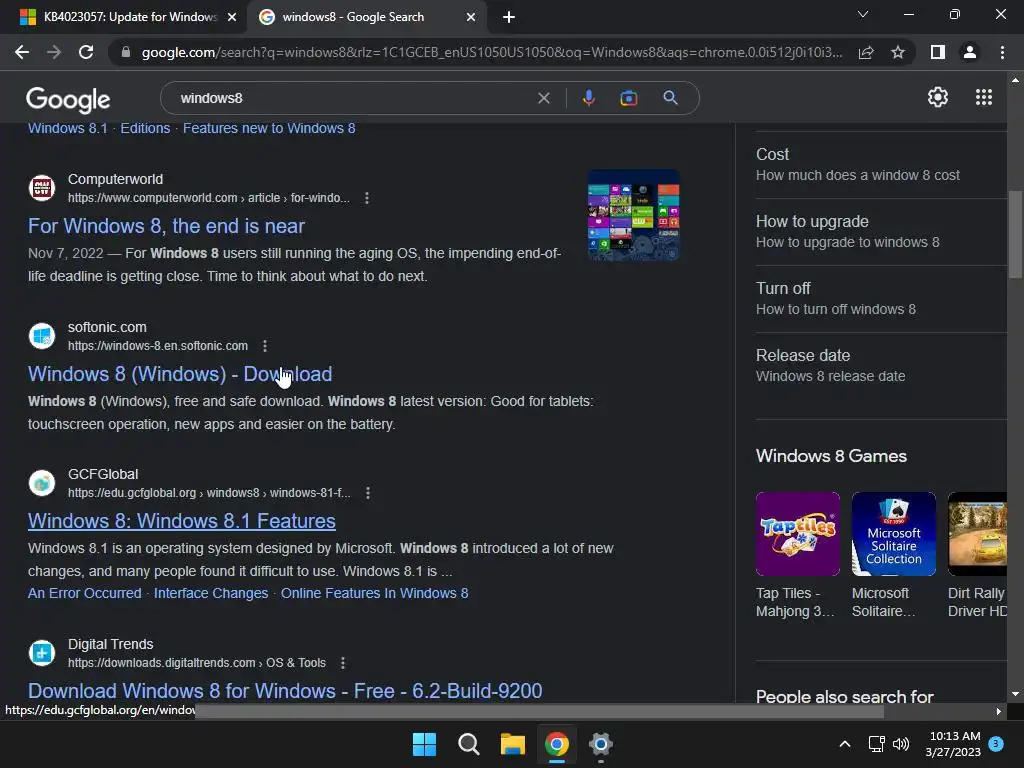Share this page icon in the address bar

tap(866, 52)
